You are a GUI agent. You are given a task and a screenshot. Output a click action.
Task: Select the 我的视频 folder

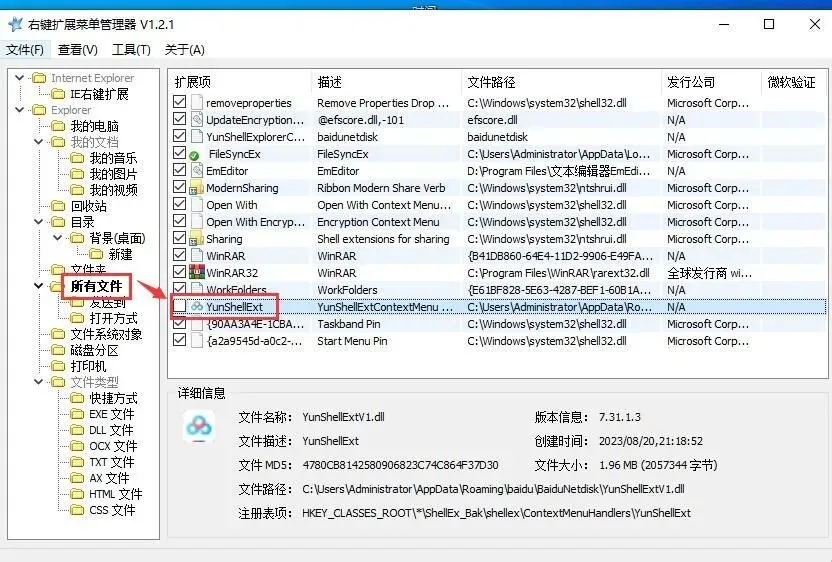[x=113, y=189]
